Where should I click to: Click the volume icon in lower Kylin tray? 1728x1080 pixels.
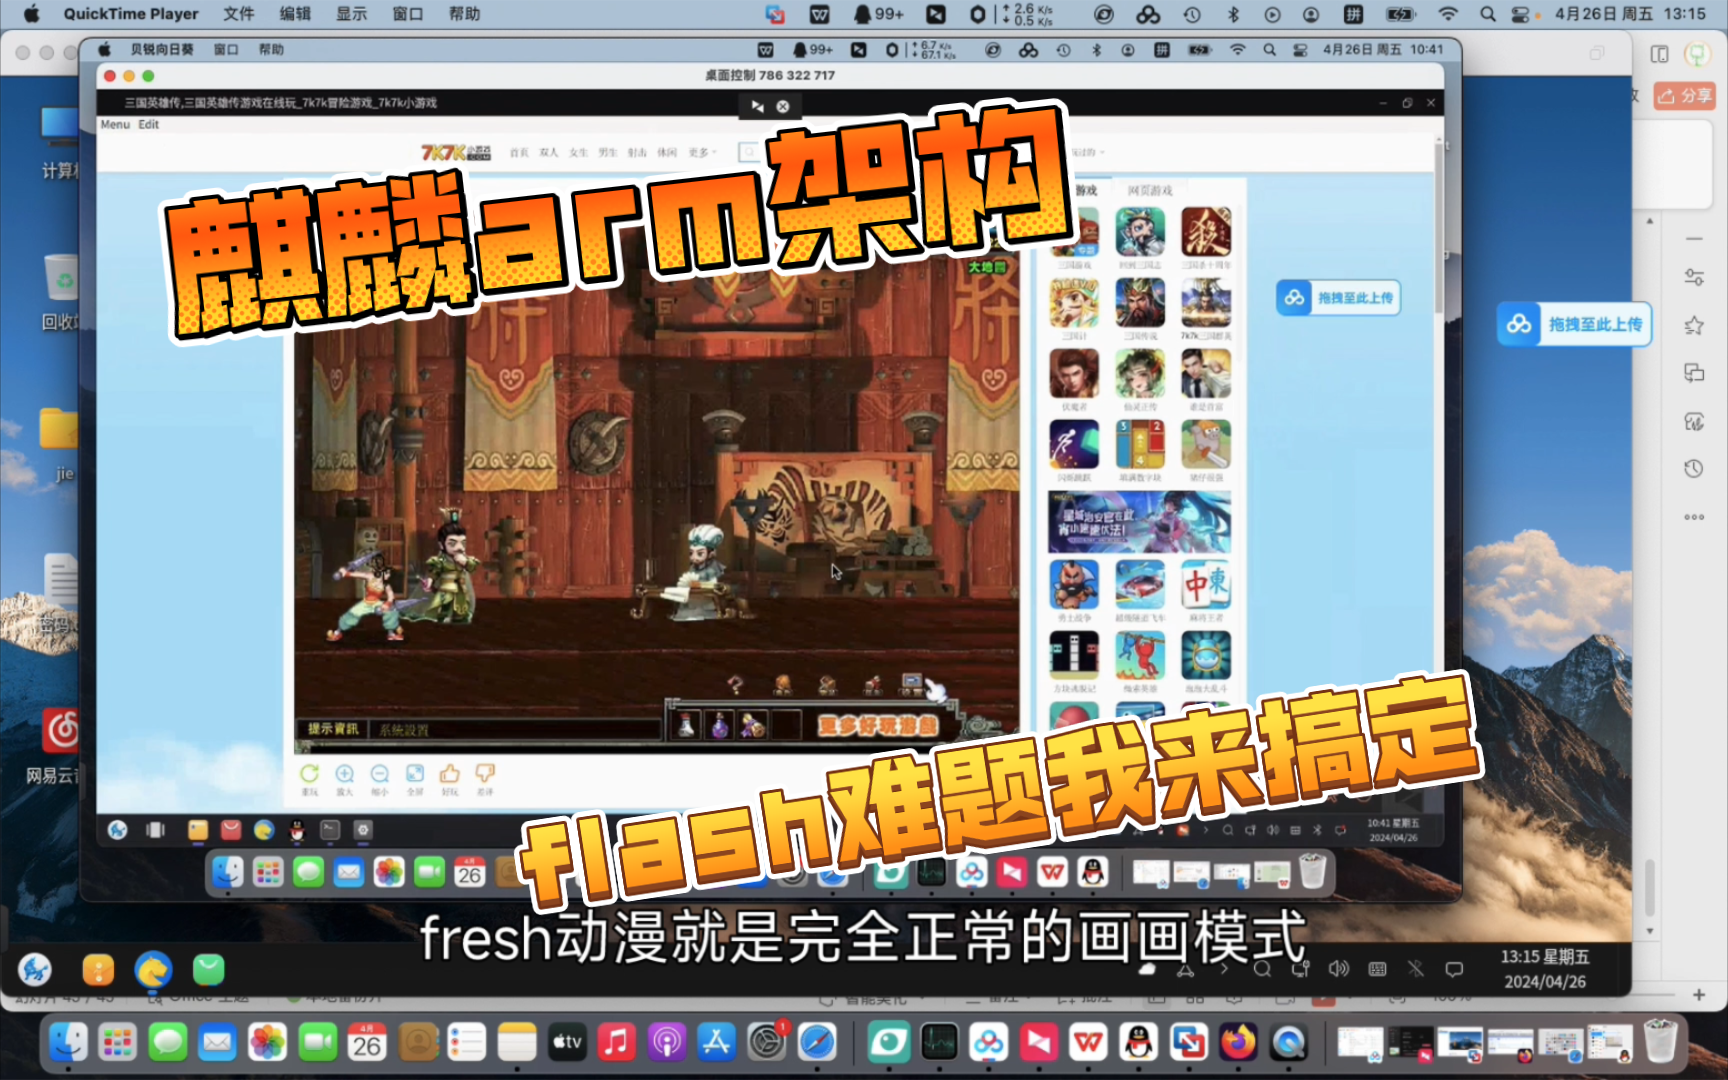click(1338, 968)
